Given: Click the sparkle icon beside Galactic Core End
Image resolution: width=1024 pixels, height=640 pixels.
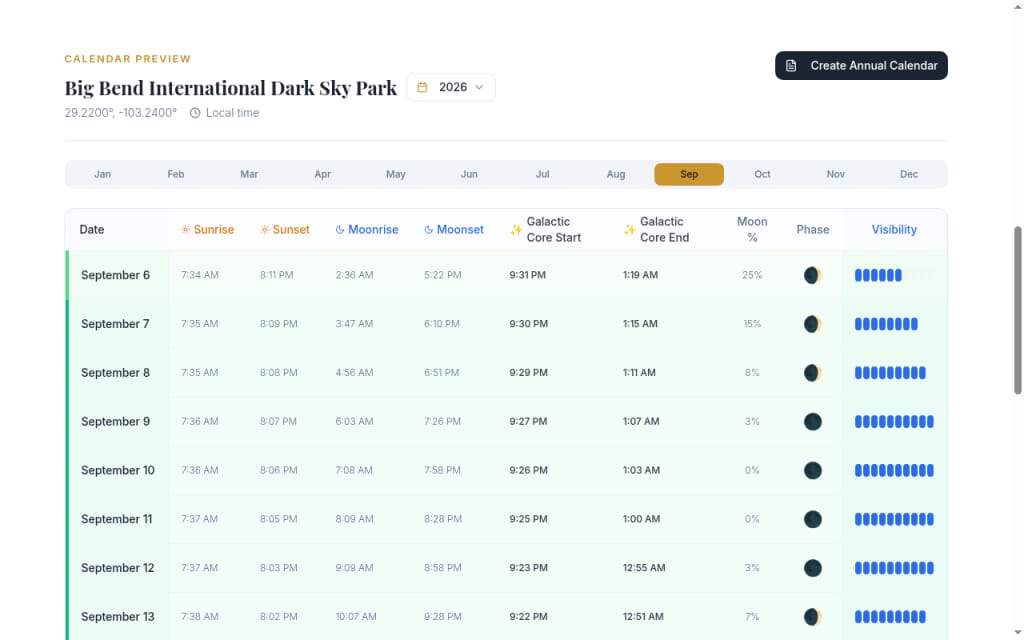Looking at the screenshot, I should click(x=629, y=230).
